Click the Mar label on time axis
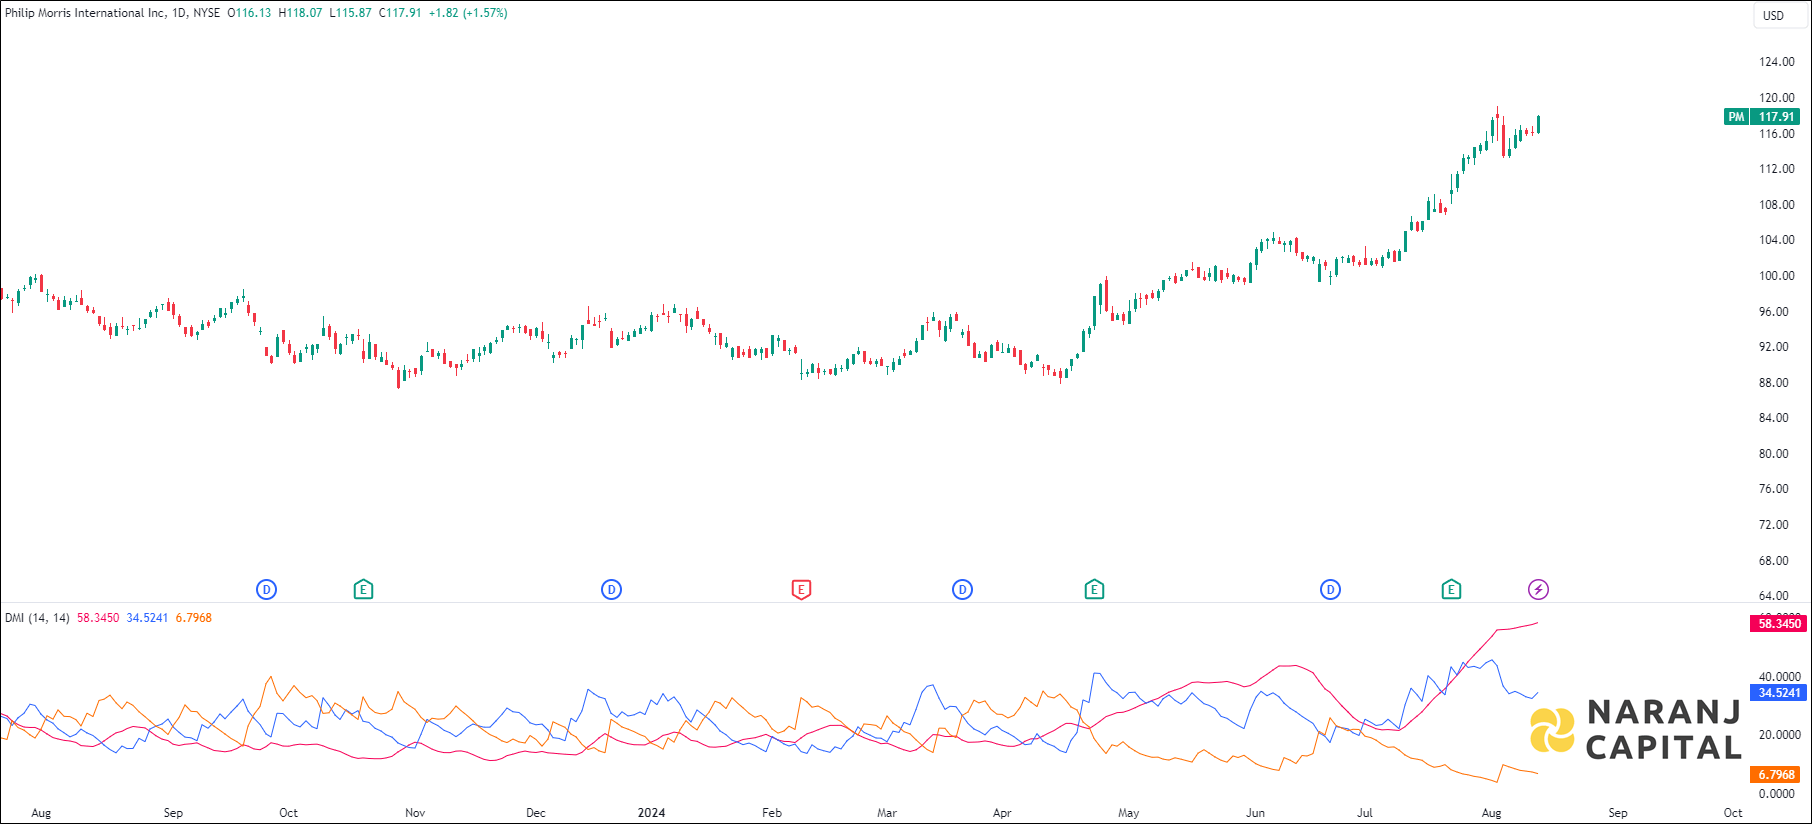The image size is (1812, 824). coord(887,813)
